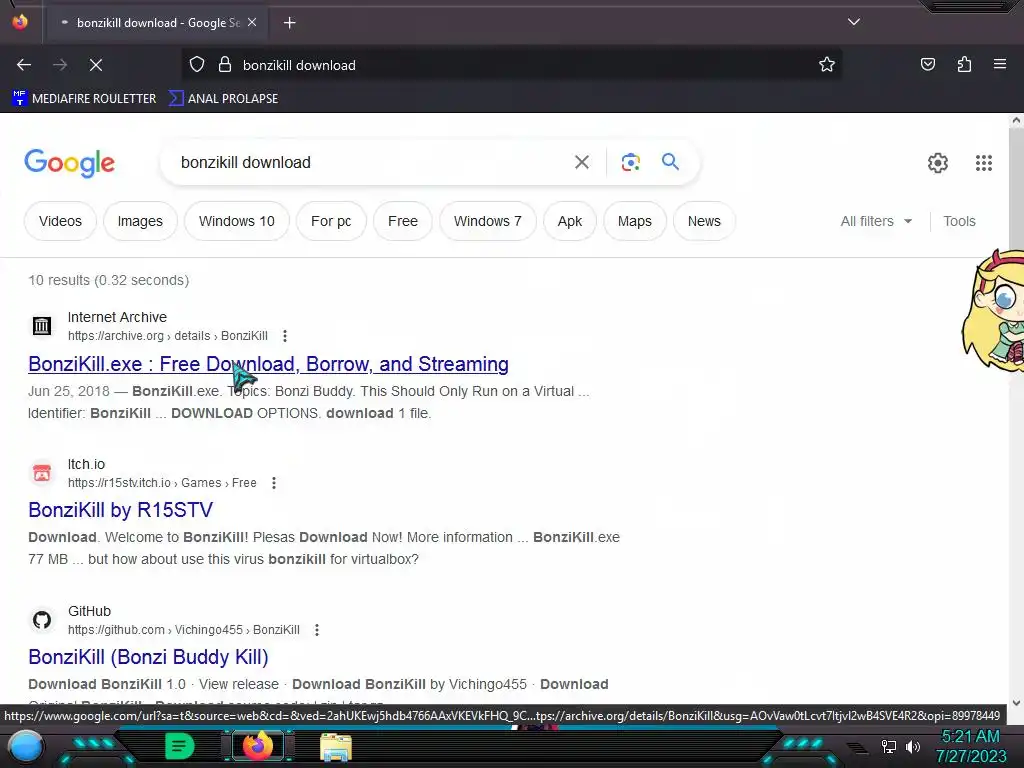The height and width of the screenshot is (768, 1024).
Task: Apply the For pc filter chip
Action: coord(331,221)
